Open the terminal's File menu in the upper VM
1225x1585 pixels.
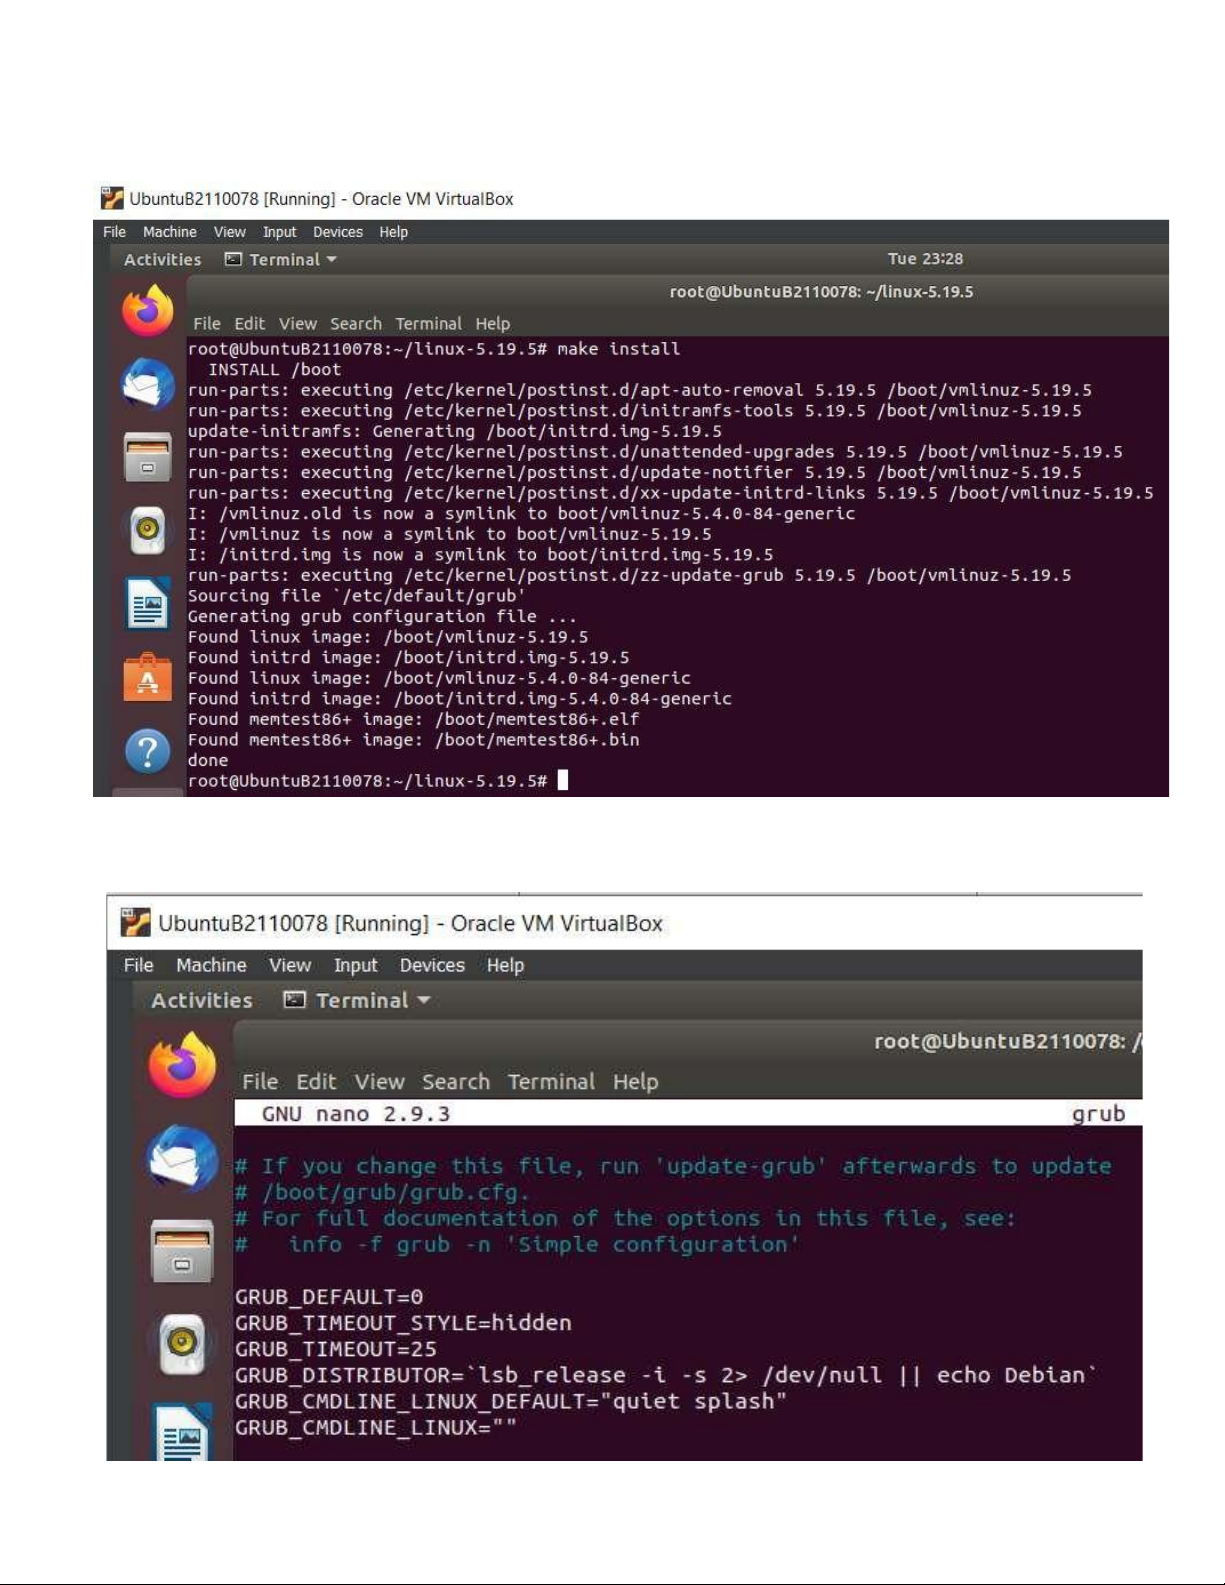[x=207, y=324]
